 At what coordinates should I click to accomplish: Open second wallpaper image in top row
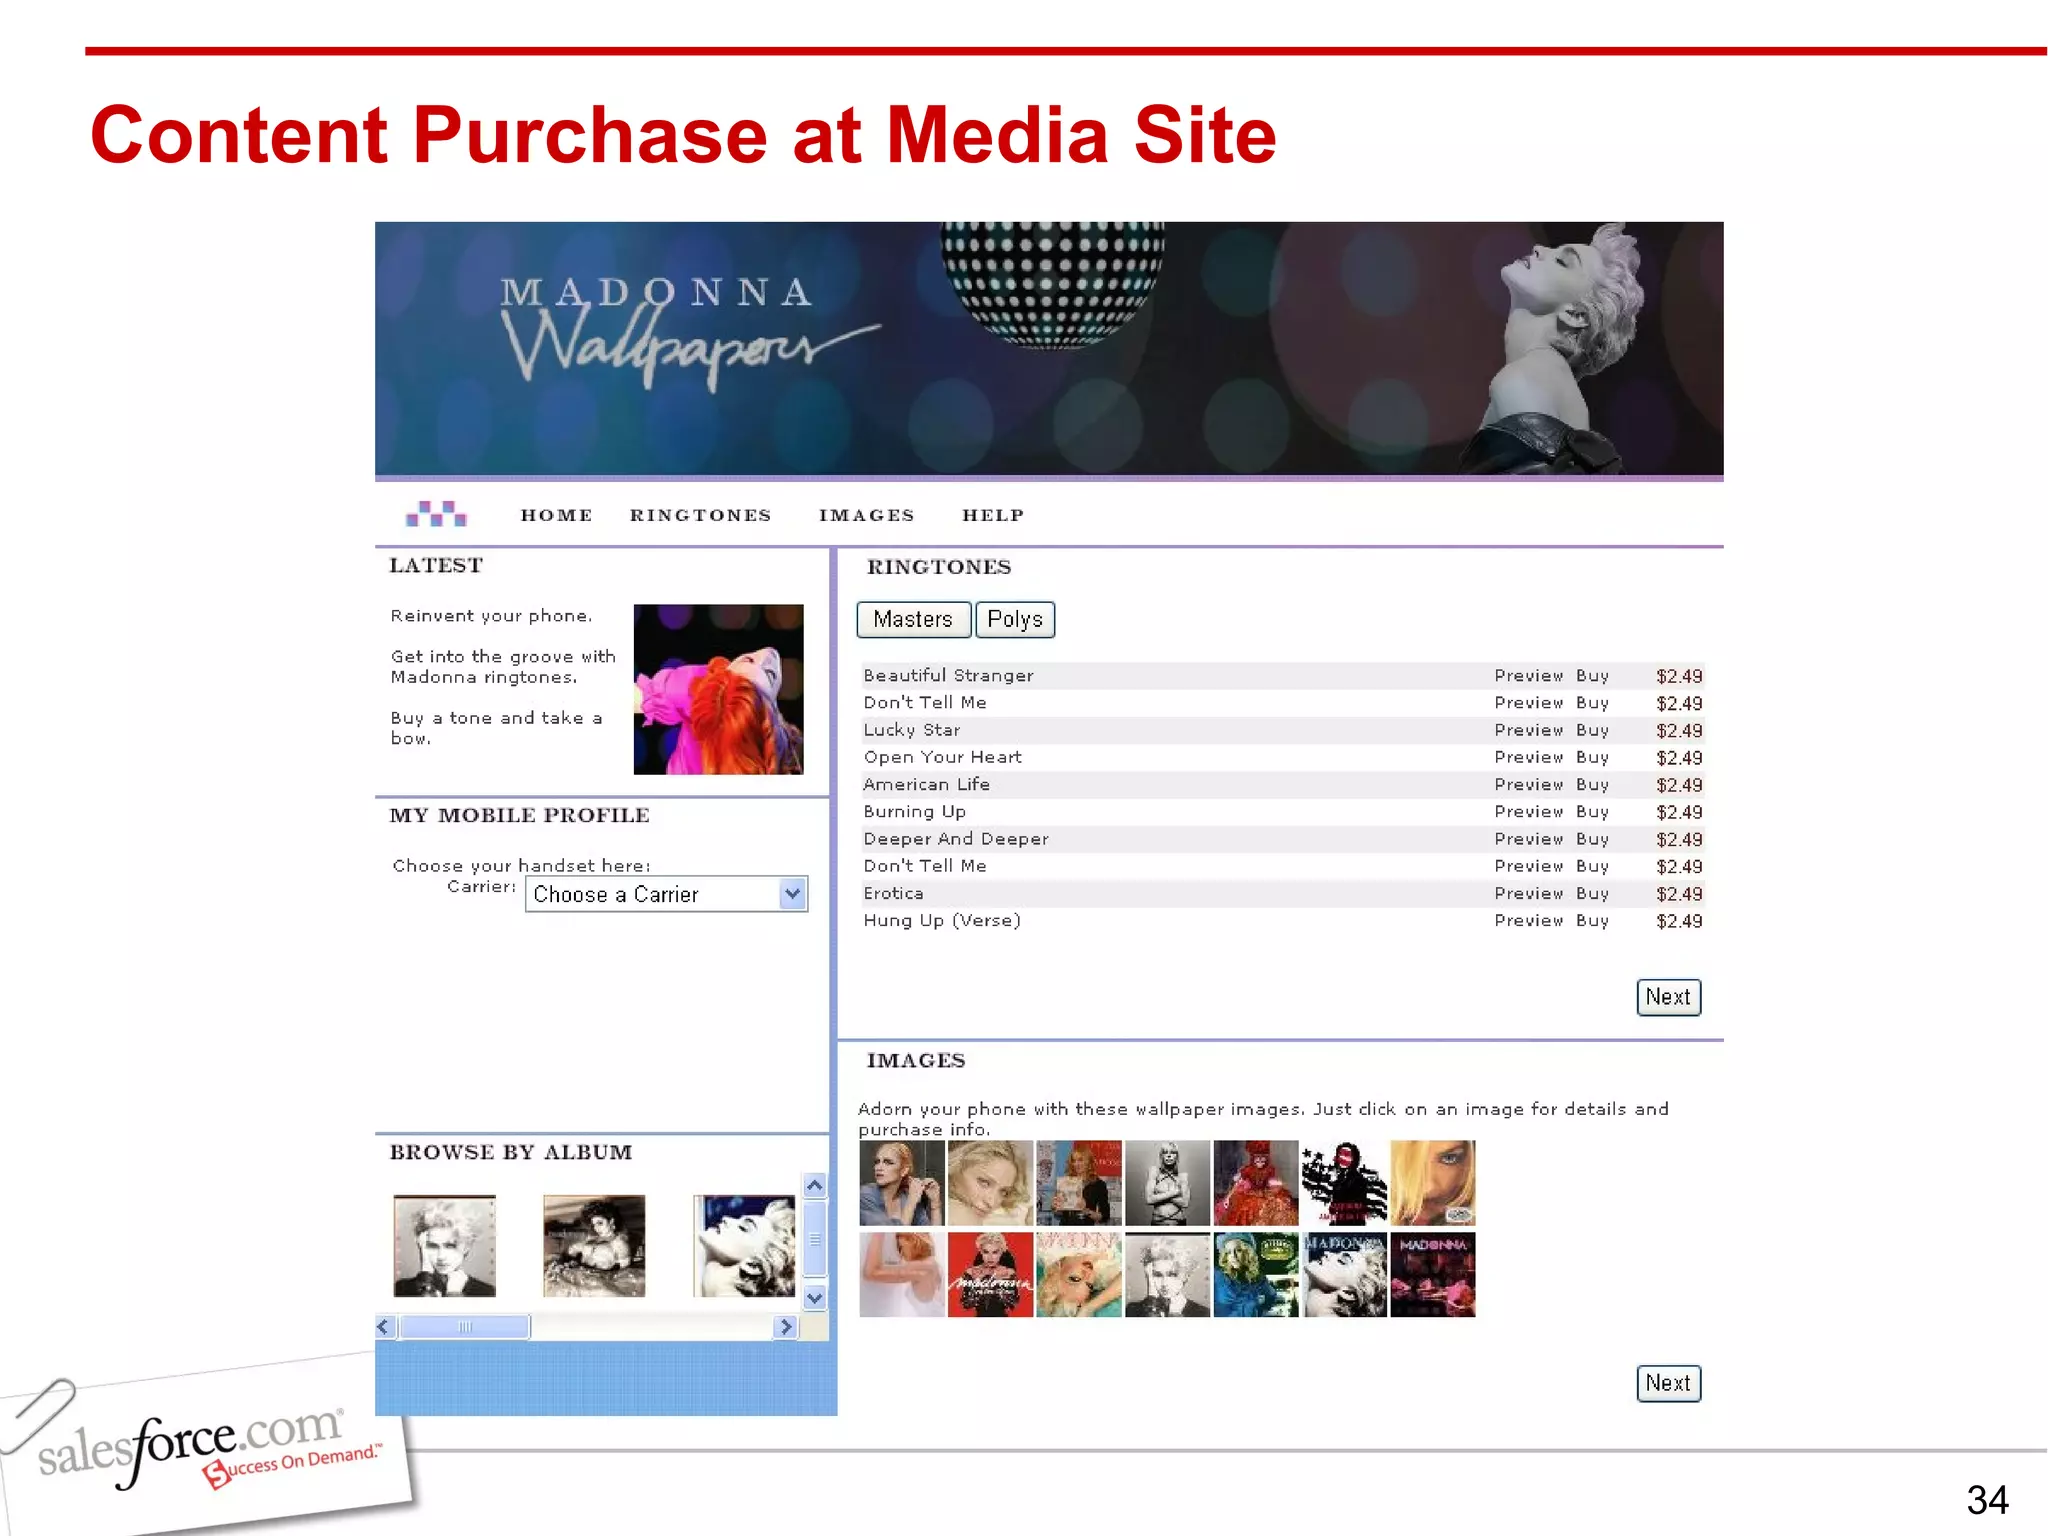point(990,1183)
